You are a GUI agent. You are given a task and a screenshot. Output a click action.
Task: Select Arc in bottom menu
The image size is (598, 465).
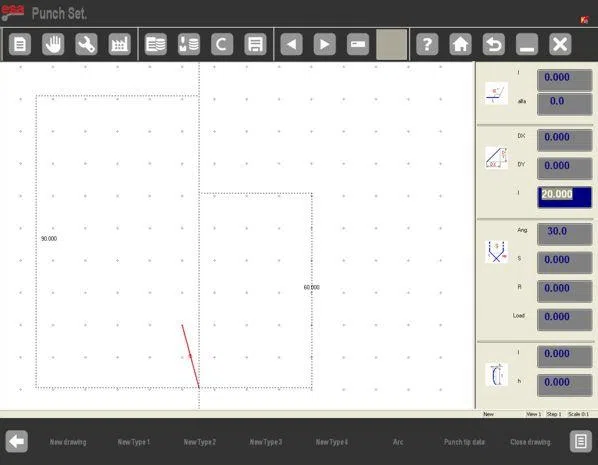(x=398, y=442)
